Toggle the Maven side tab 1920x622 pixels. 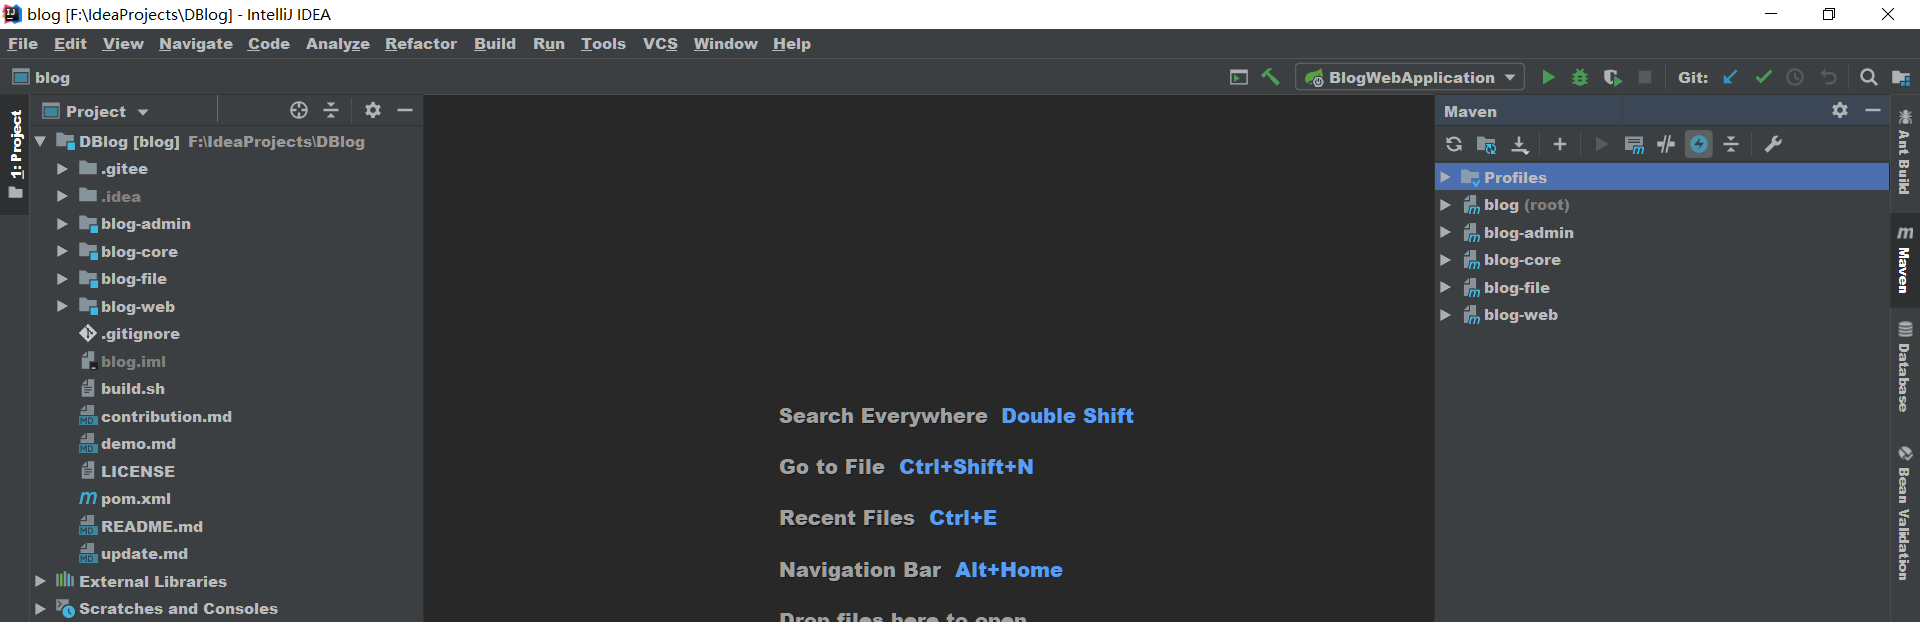tap(1904, 259)
